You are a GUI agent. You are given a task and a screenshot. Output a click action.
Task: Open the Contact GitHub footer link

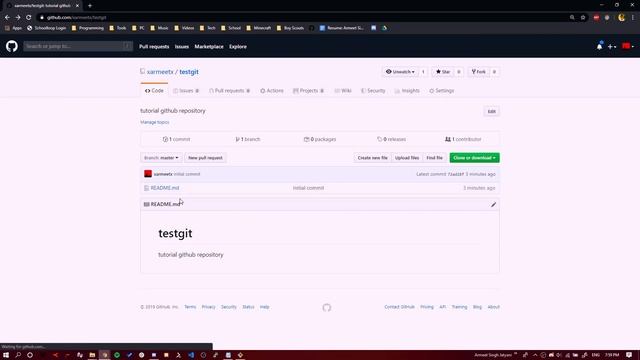(x=399, y=307)
